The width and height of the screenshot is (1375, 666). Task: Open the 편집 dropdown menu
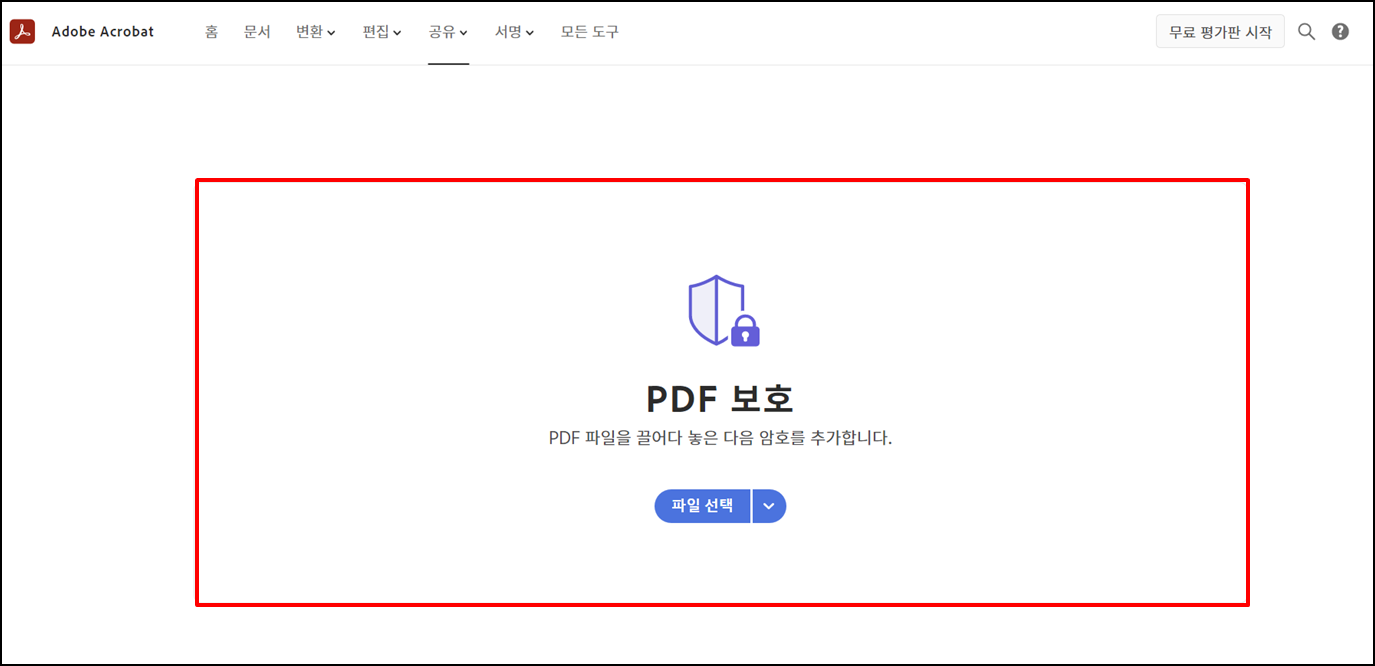coord(381,31)
